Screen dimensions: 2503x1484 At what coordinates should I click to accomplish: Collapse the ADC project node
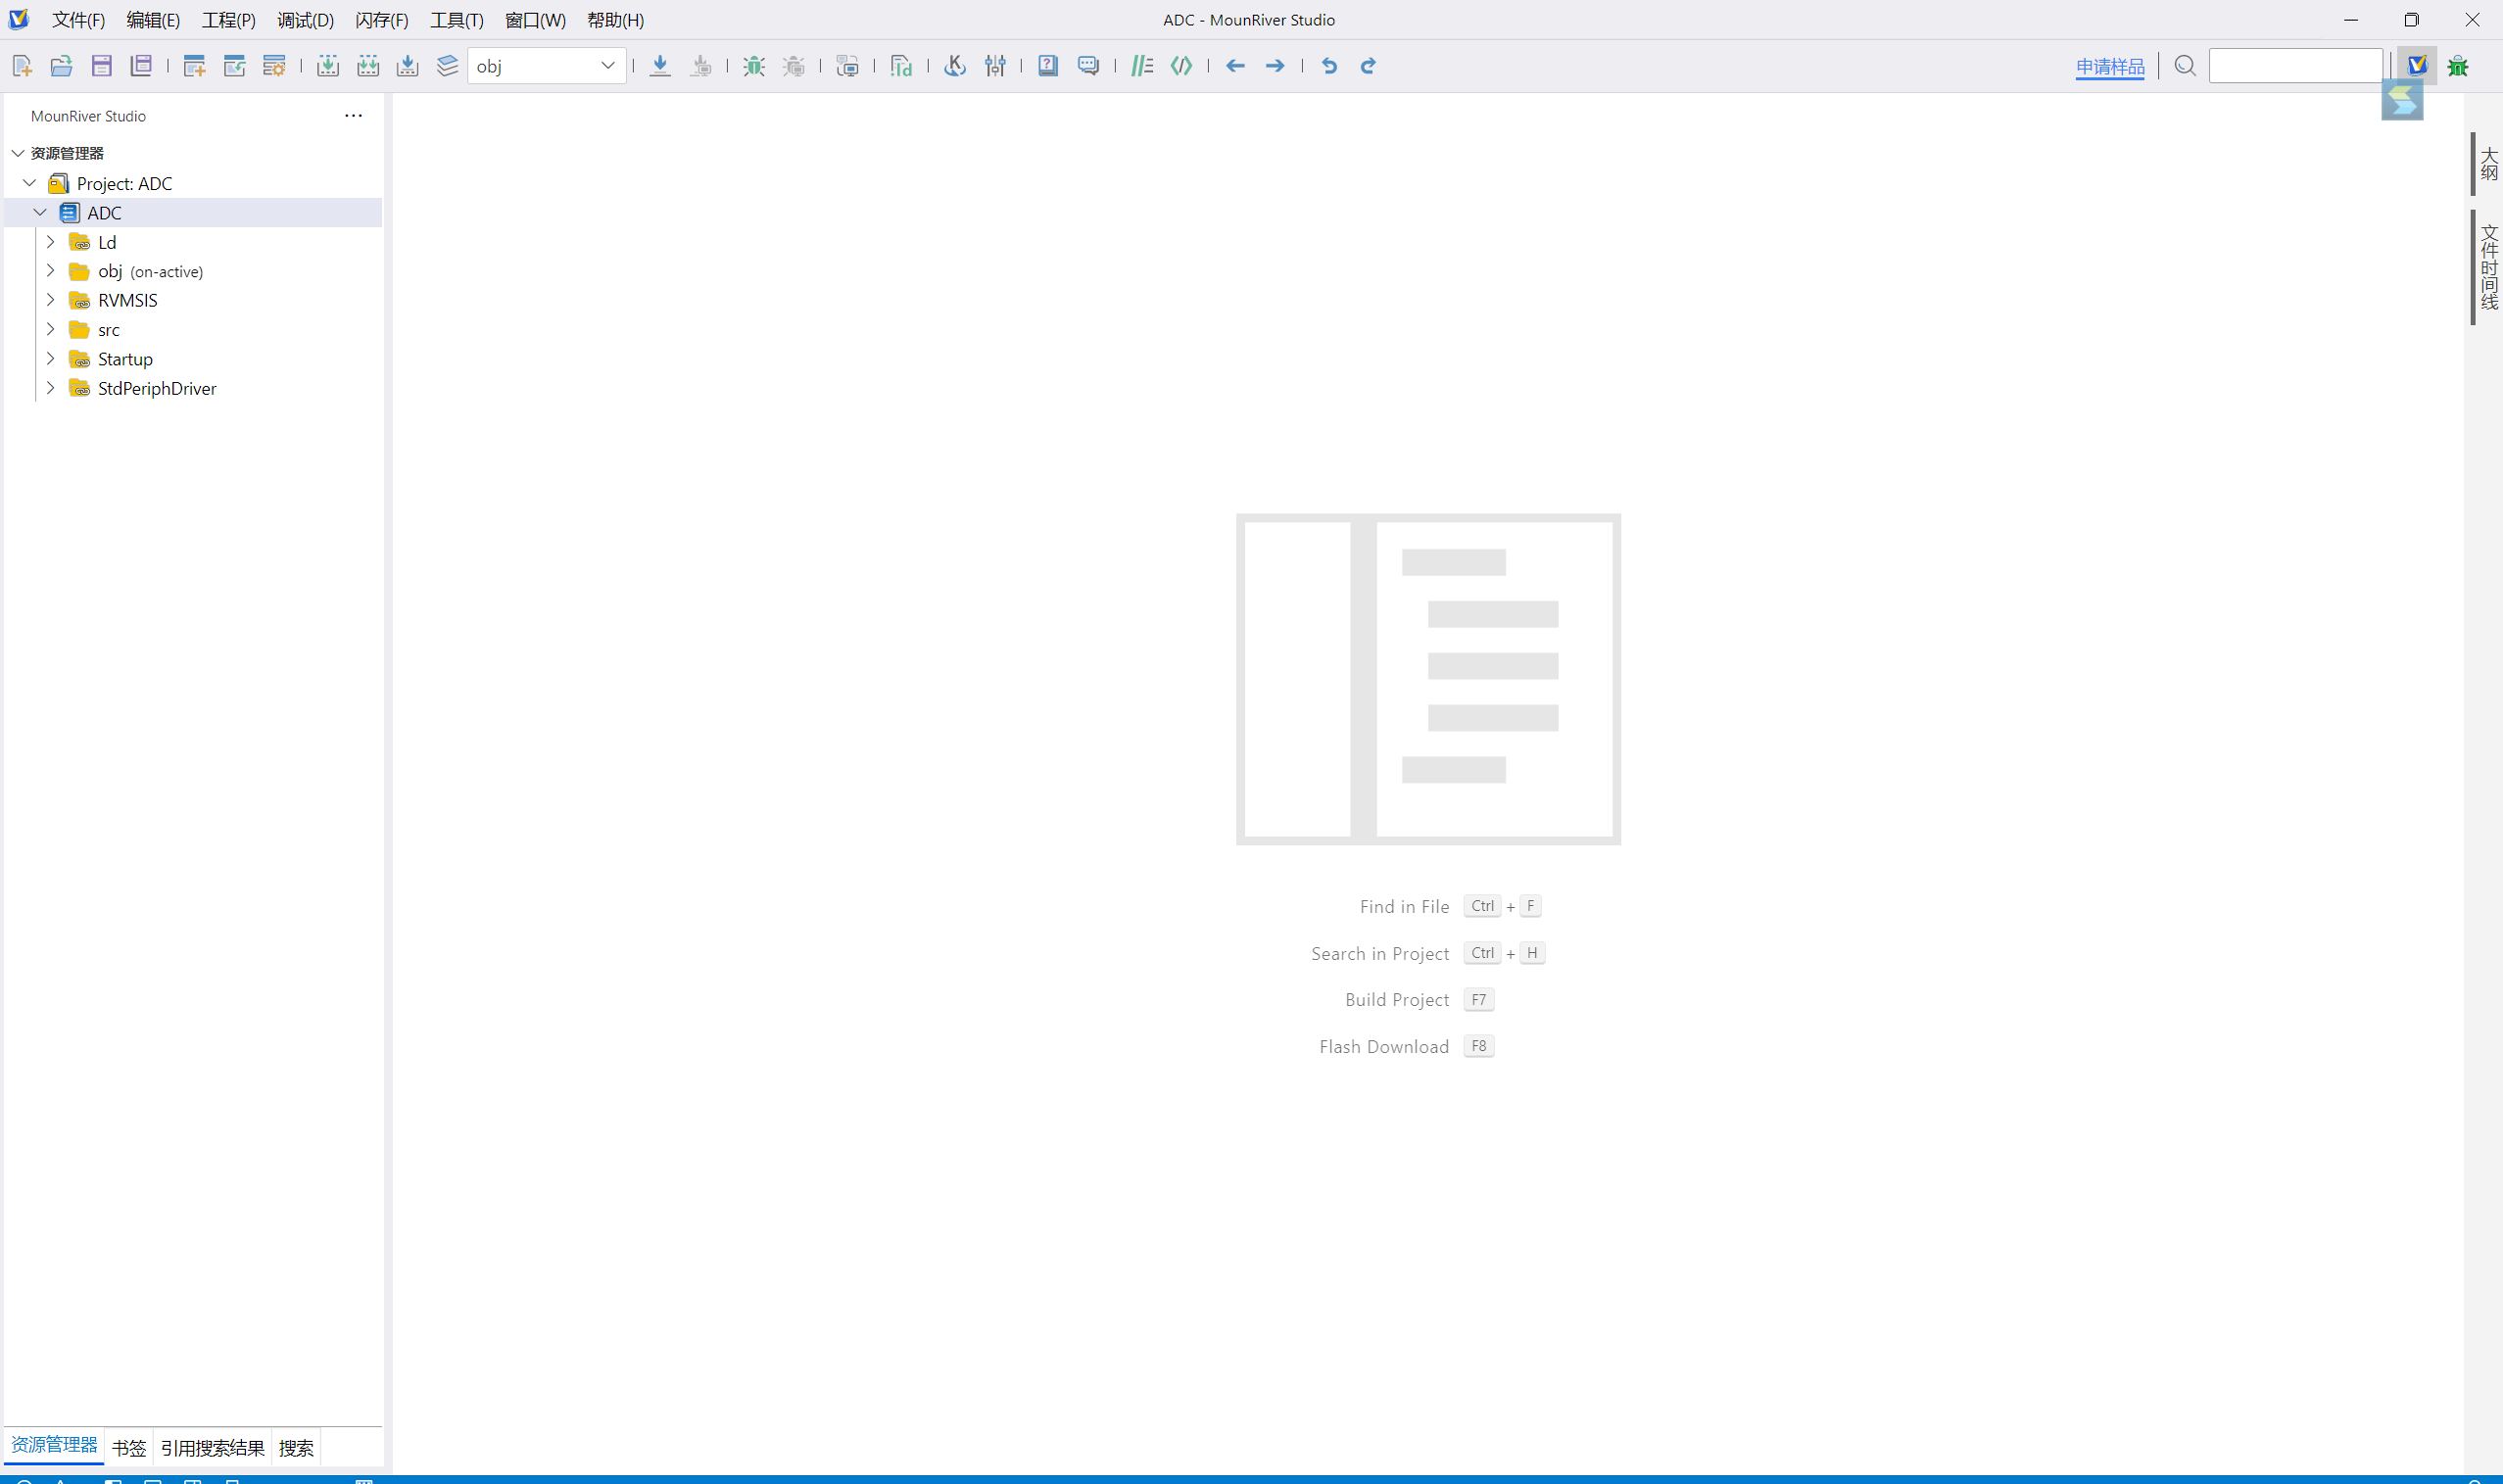[41, 213]
